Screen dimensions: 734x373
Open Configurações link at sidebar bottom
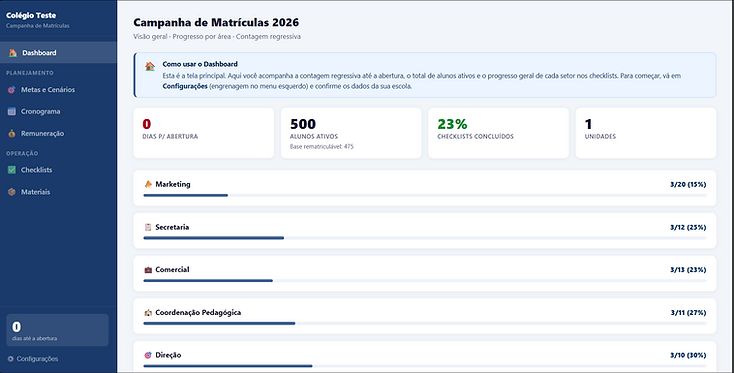(x=33, y=359)
